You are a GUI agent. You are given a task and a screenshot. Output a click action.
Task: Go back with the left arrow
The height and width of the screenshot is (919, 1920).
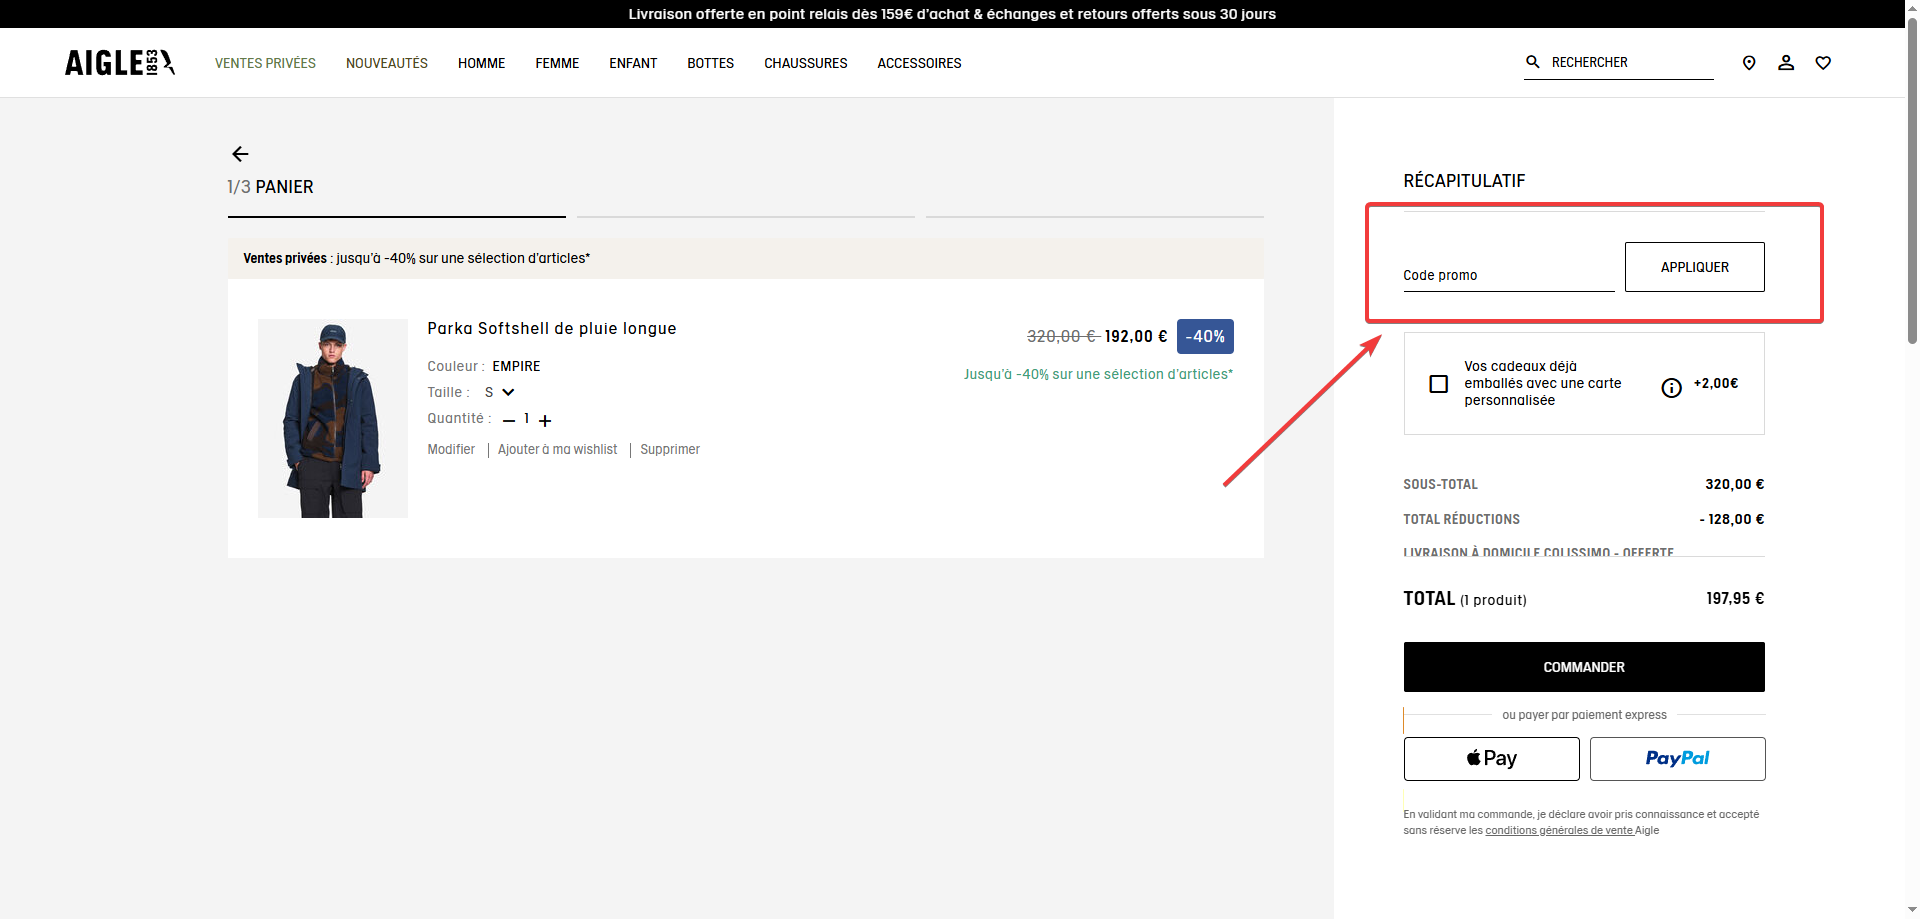[x=240, y=154]
